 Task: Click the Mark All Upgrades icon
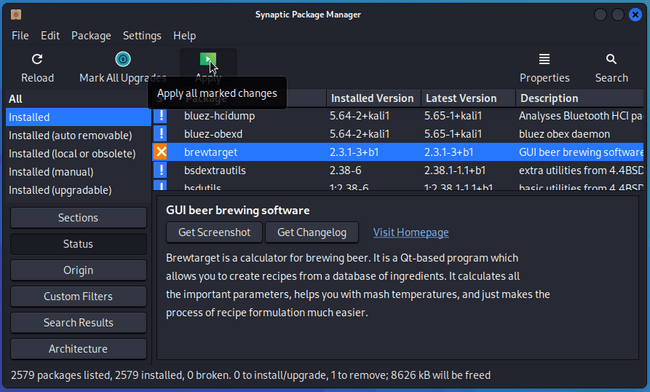coord(123,59)
